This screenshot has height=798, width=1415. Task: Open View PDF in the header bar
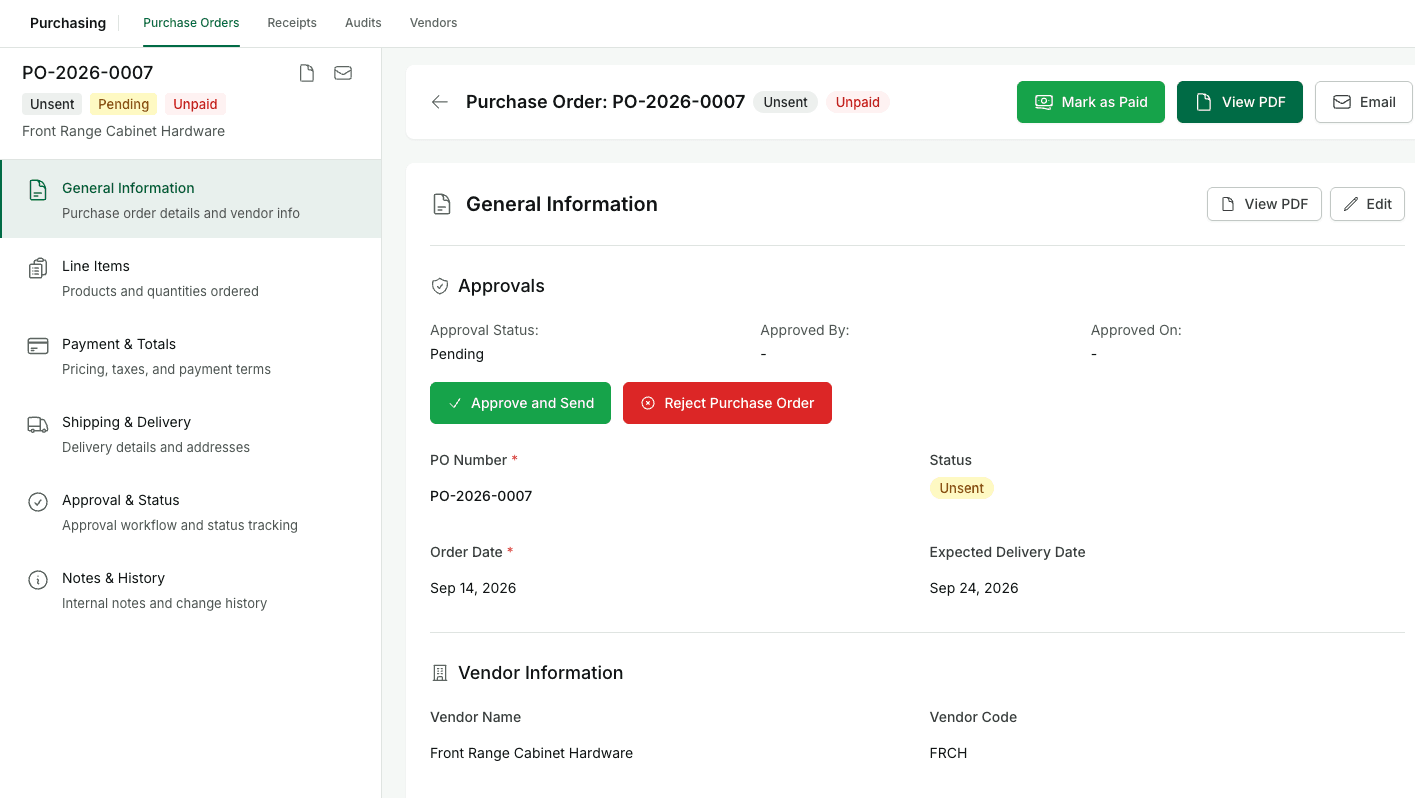(1240, 102)
